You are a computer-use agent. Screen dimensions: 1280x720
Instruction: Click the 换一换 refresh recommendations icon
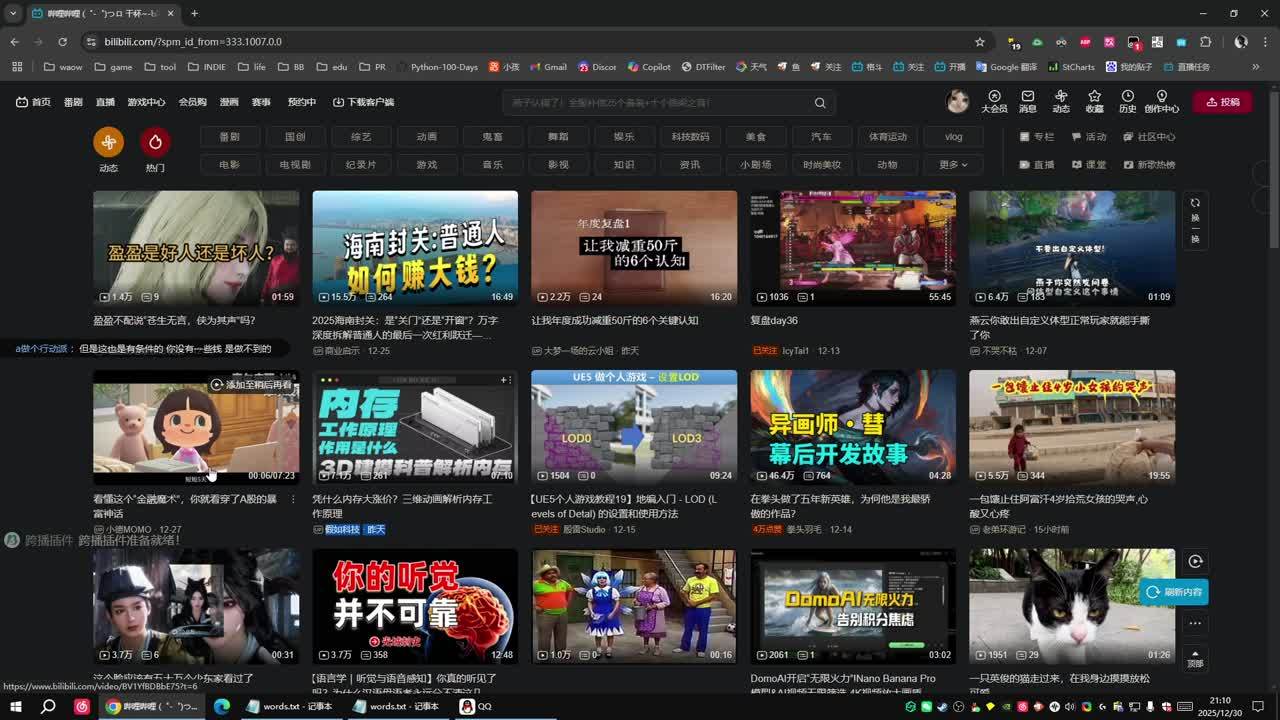[x=1195, y=220]
